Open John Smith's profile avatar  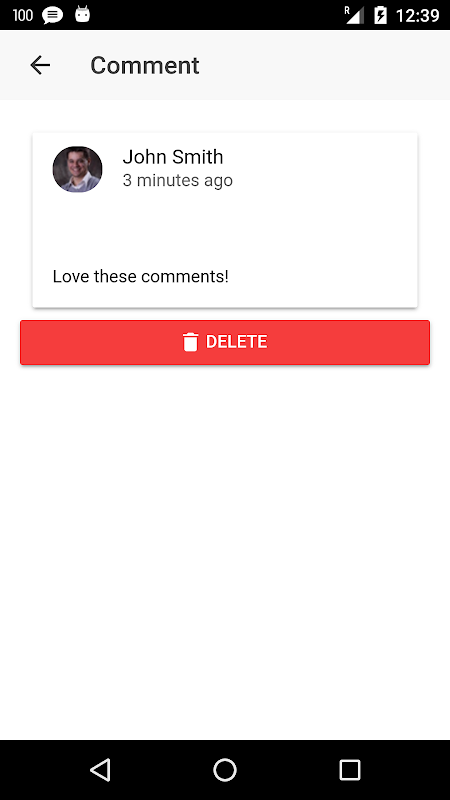[78, 169]
